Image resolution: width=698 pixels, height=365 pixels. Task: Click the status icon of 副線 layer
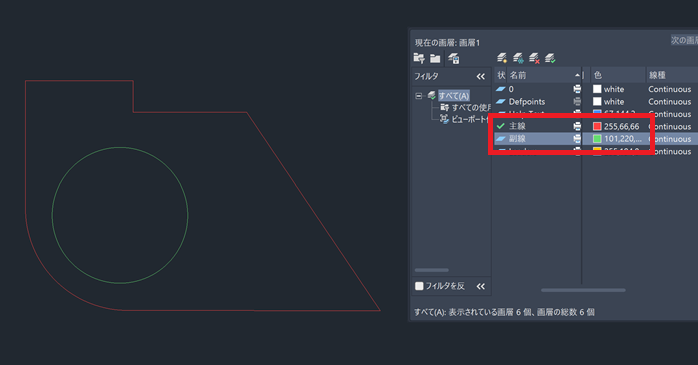(501, 138)
